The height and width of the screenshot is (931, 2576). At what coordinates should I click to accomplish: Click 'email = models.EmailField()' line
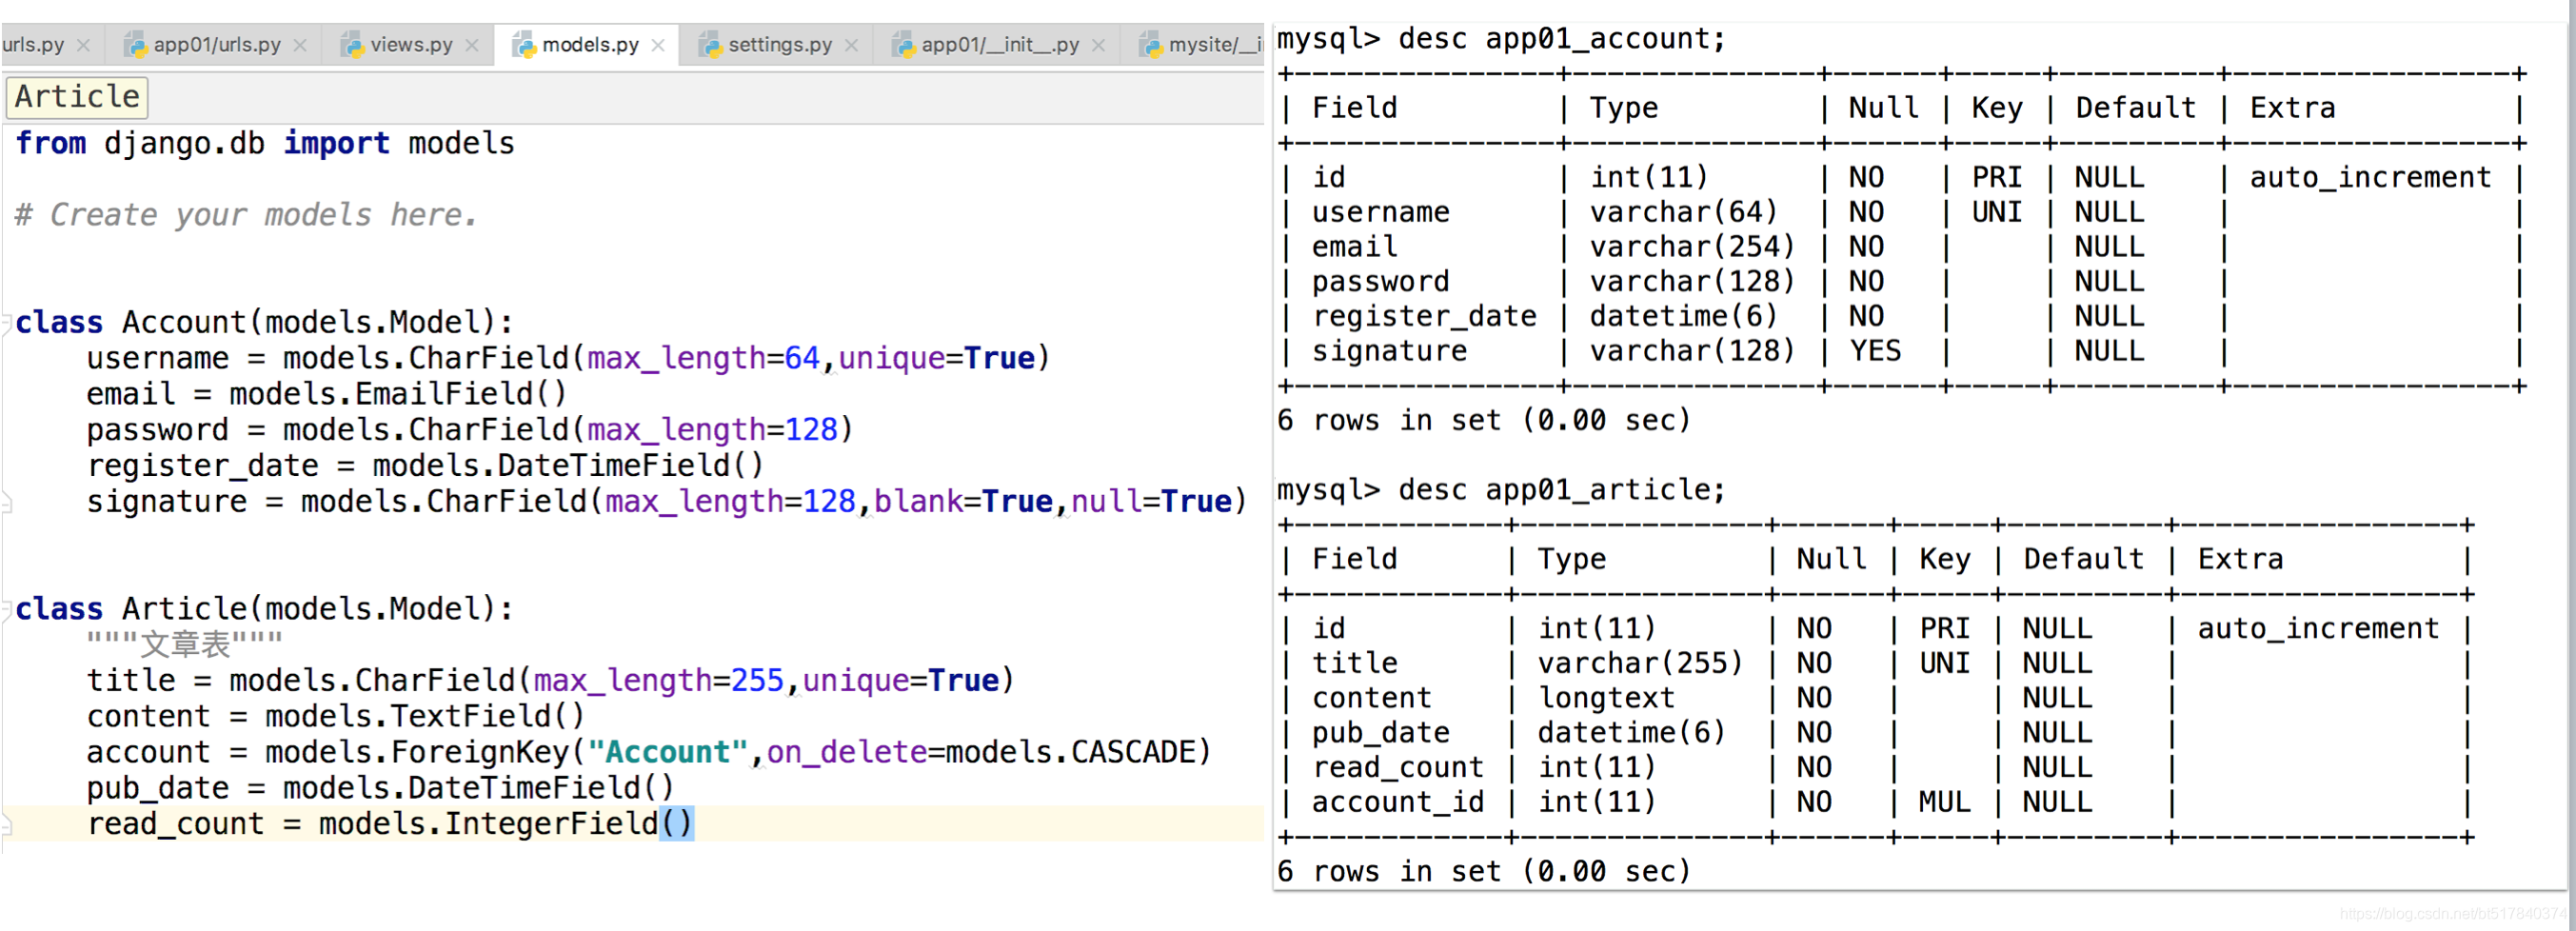pos(327,395)
